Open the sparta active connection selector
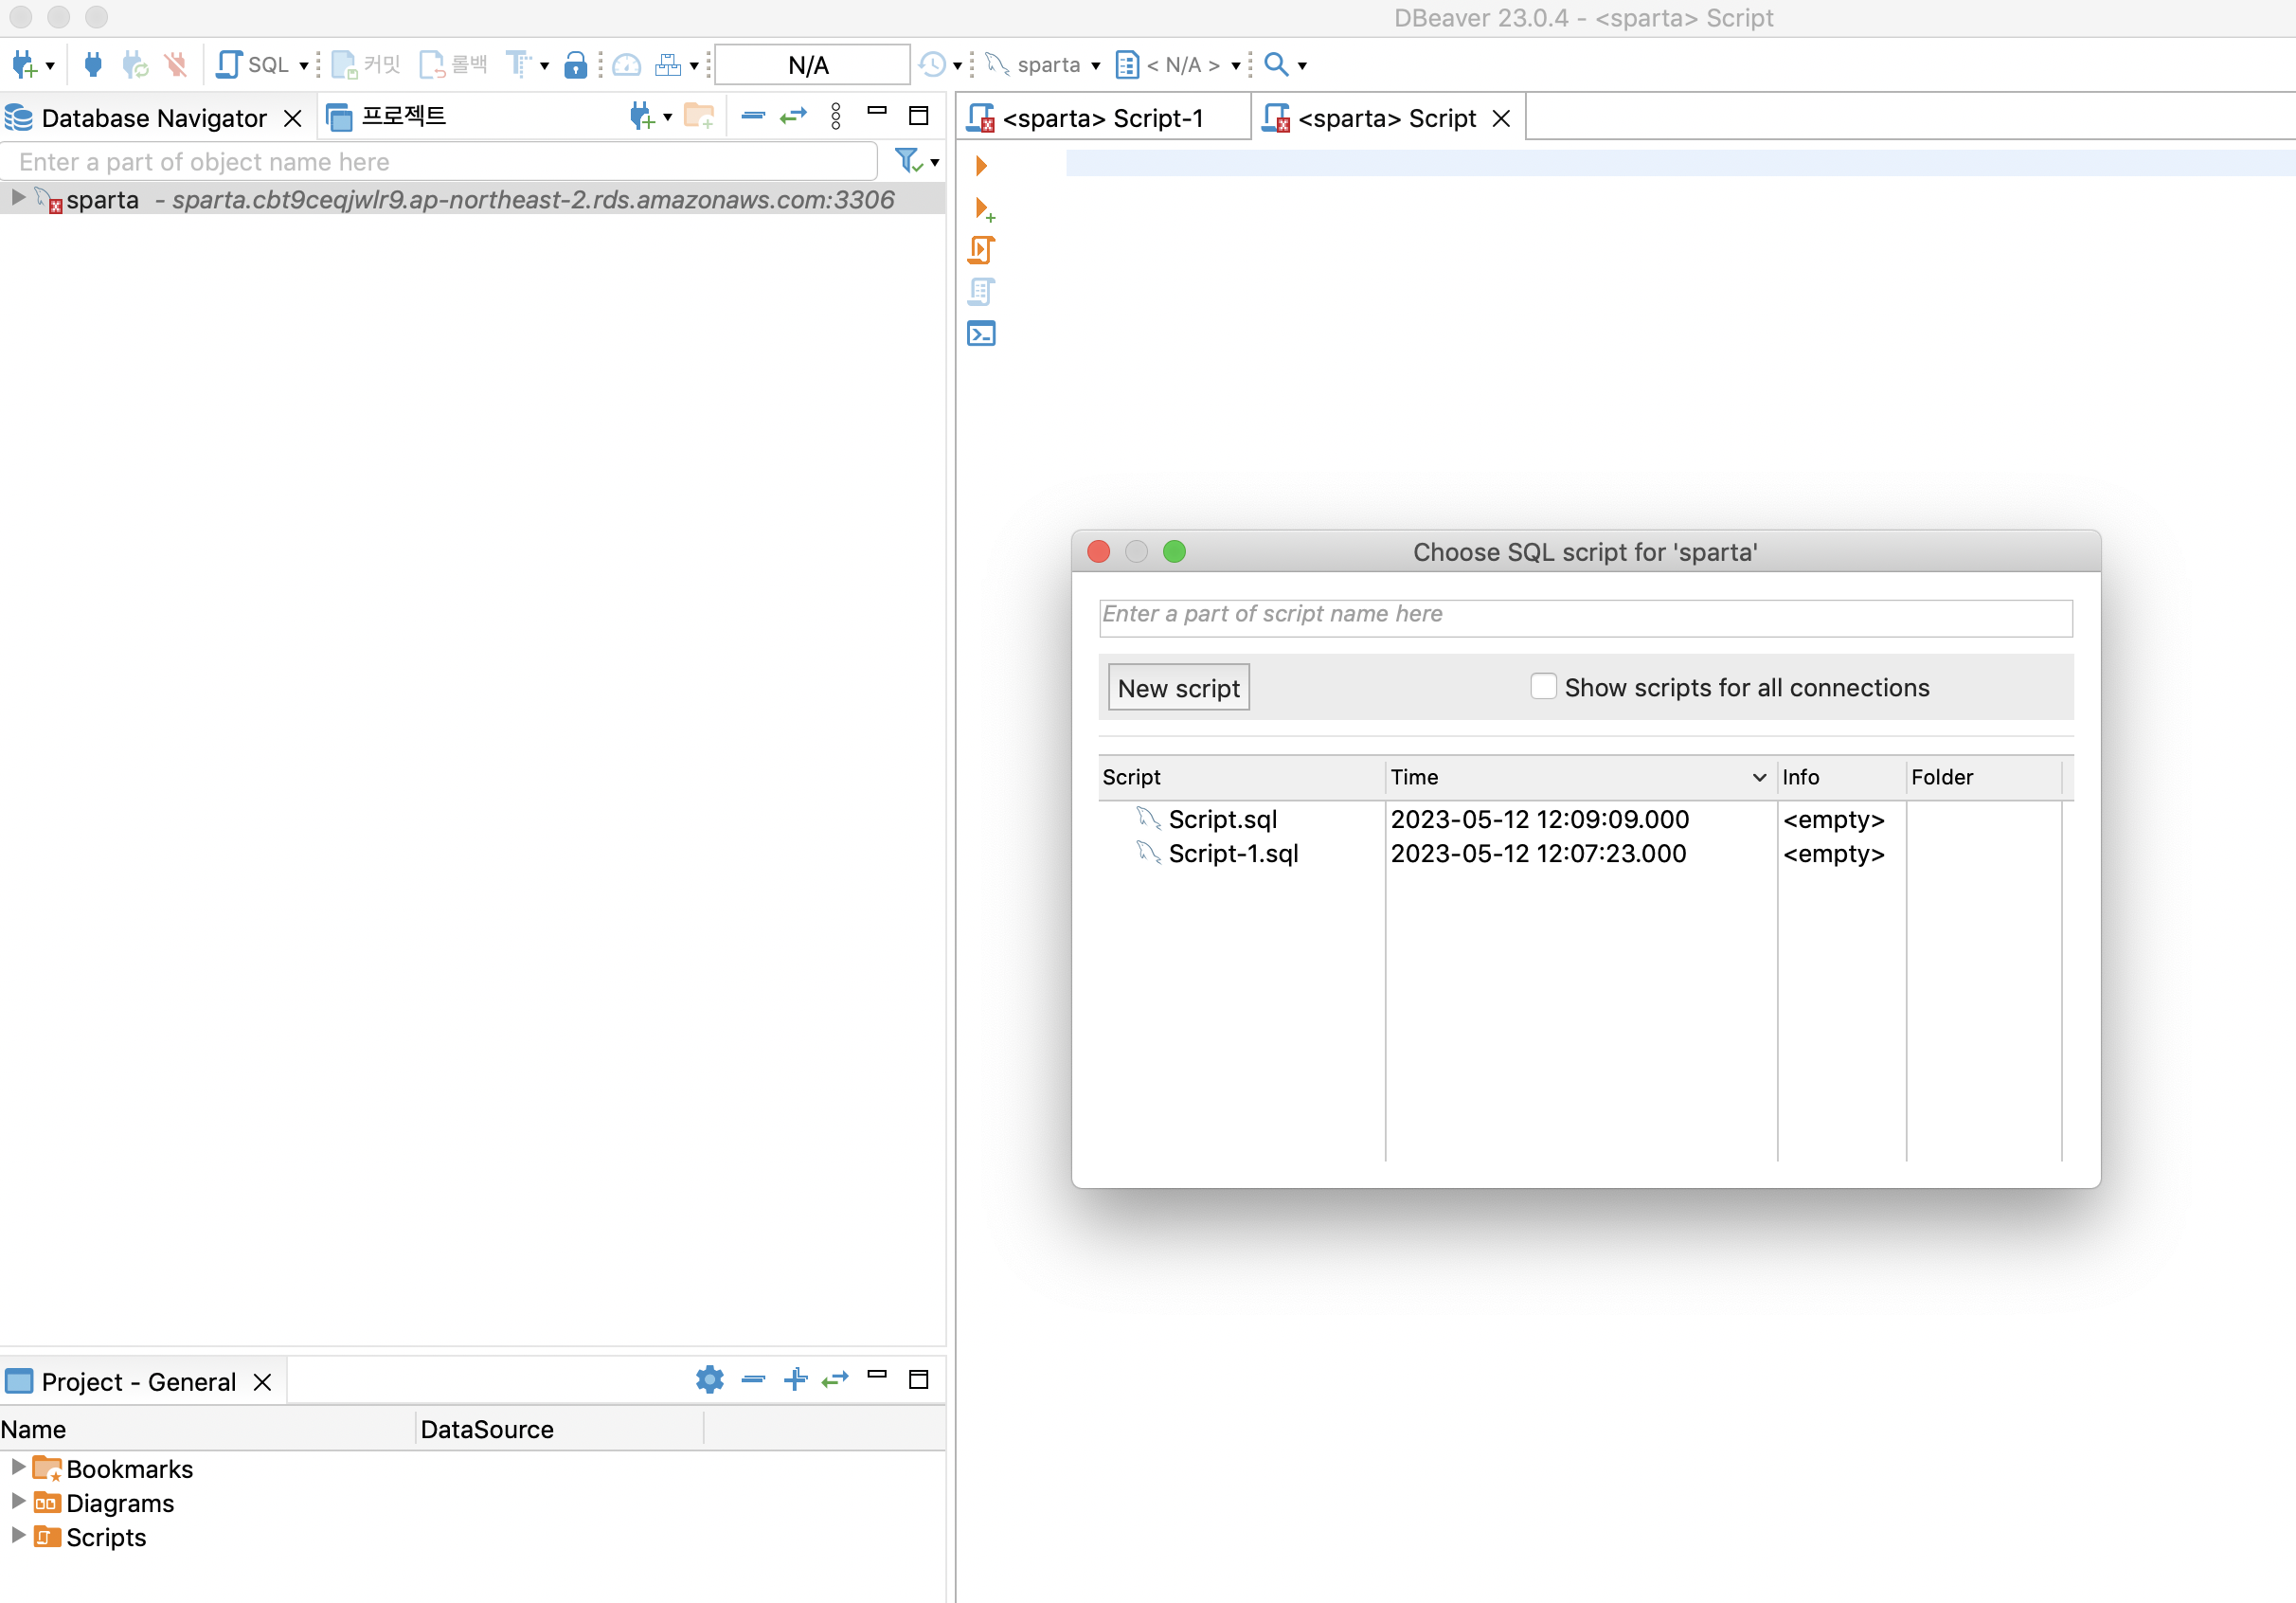This screenshot has width=2296, height=1603. click(1043, 65)
